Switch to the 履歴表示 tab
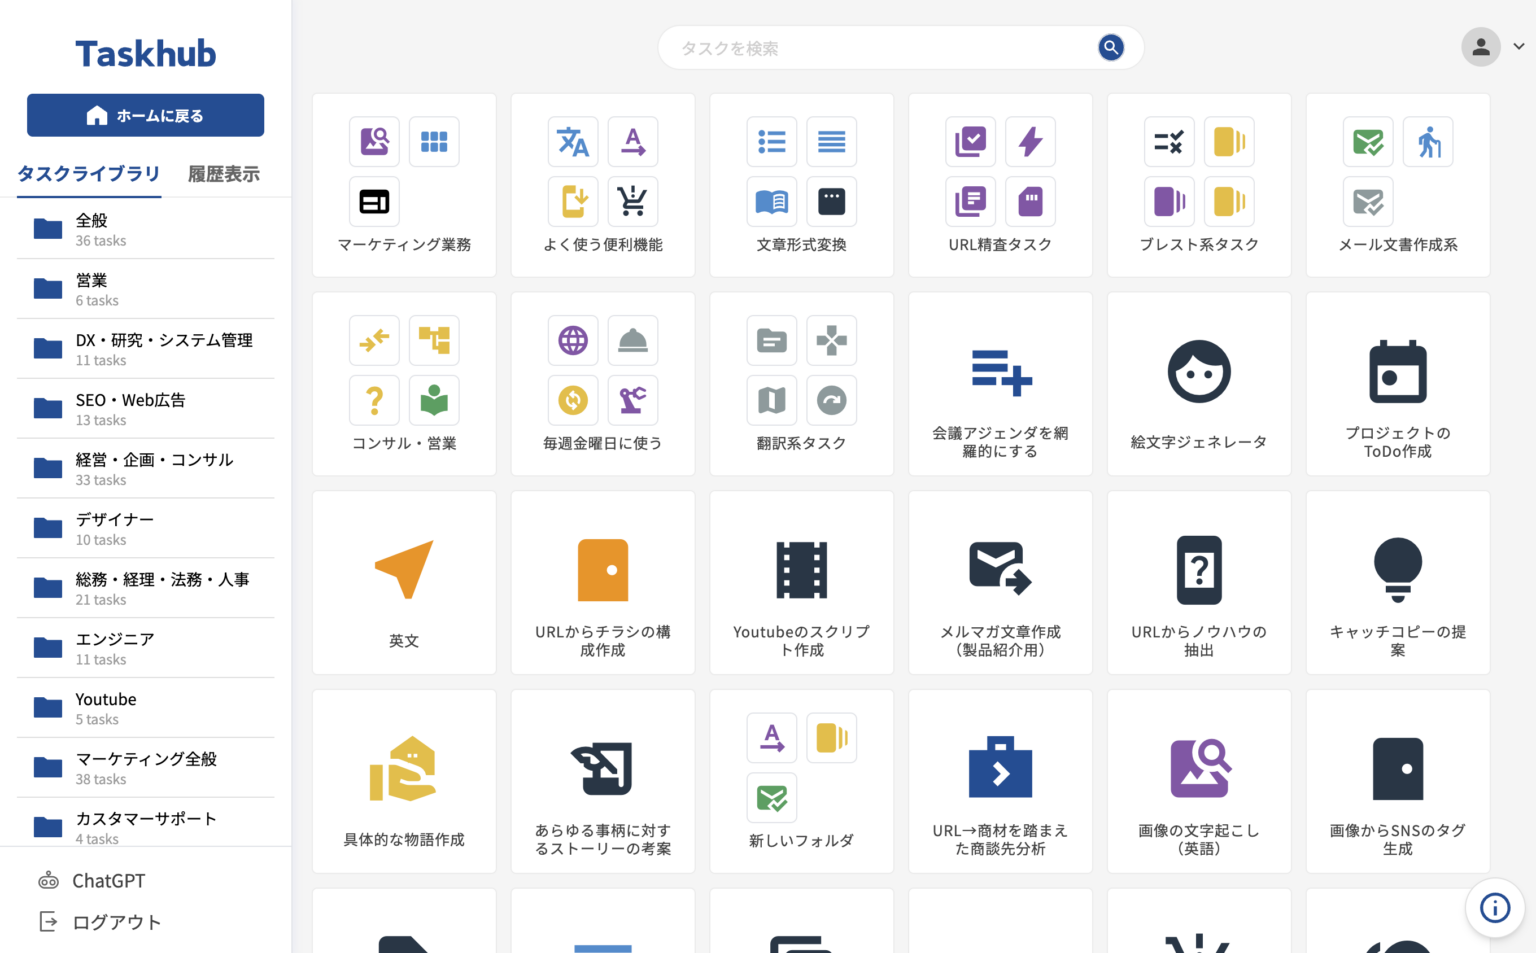The width and height of the screenshot is (1536, 953). pyautogui.click(x=222, y=174)
